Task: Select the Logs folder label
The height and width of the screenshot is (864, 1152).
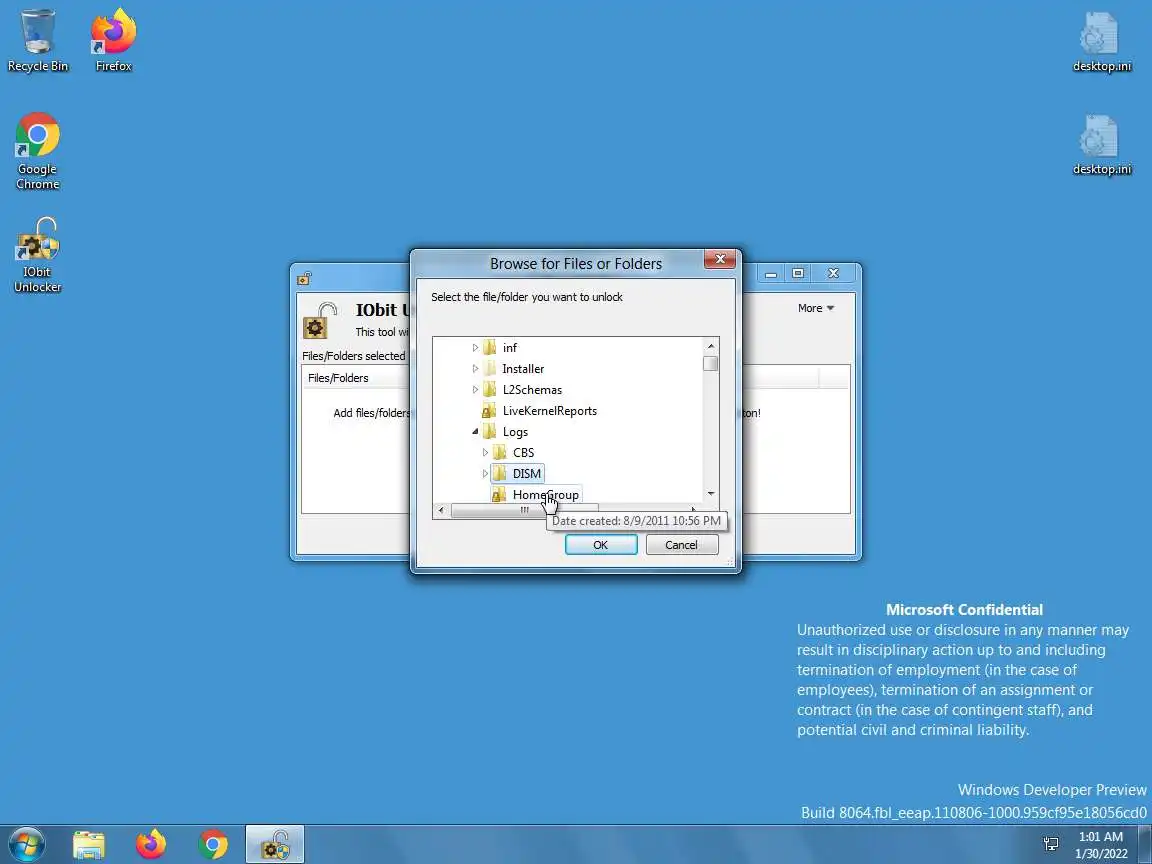Action: pyautogui.click(x=515, y=432)
